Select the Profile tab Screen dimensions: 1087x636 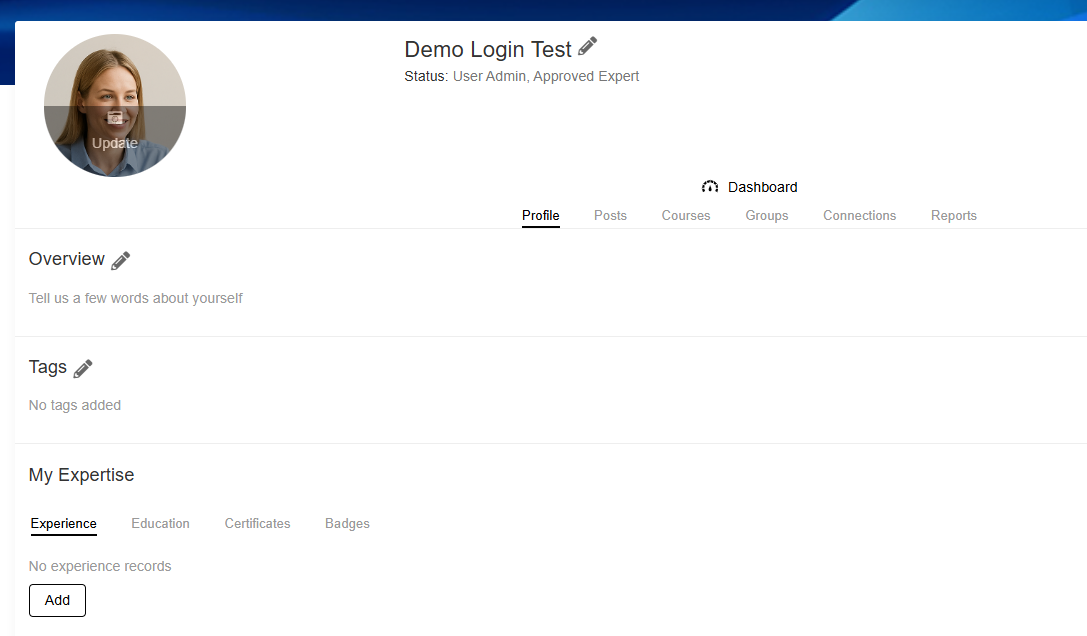(540, 215)
